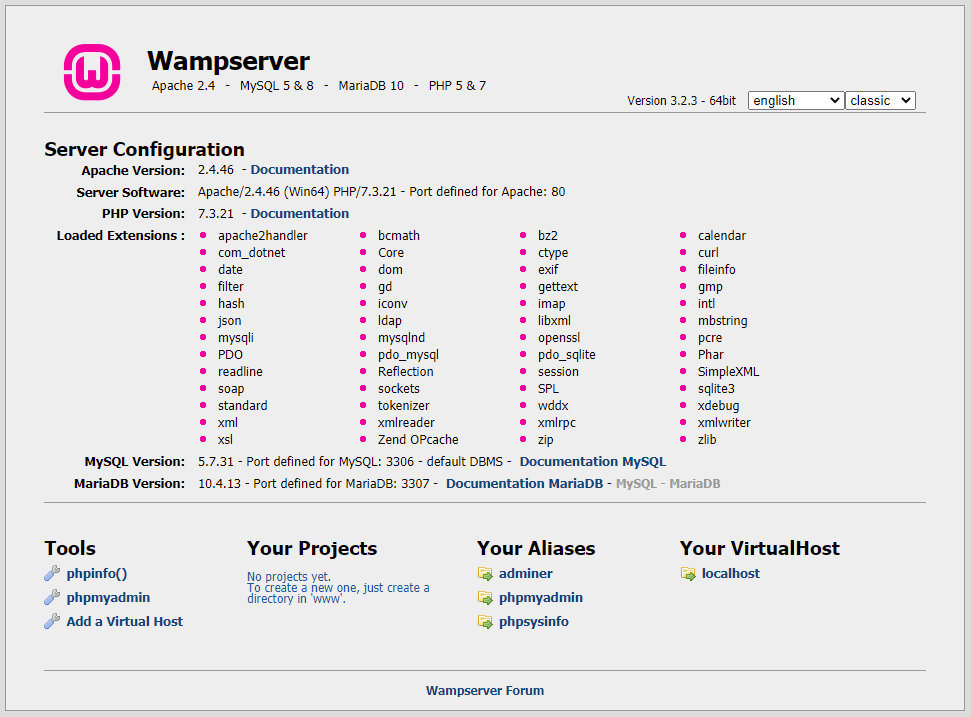Viewport: 971px width, 717px height.
Task: Click the 'fileinfo' extension
Action: point(716,270)
